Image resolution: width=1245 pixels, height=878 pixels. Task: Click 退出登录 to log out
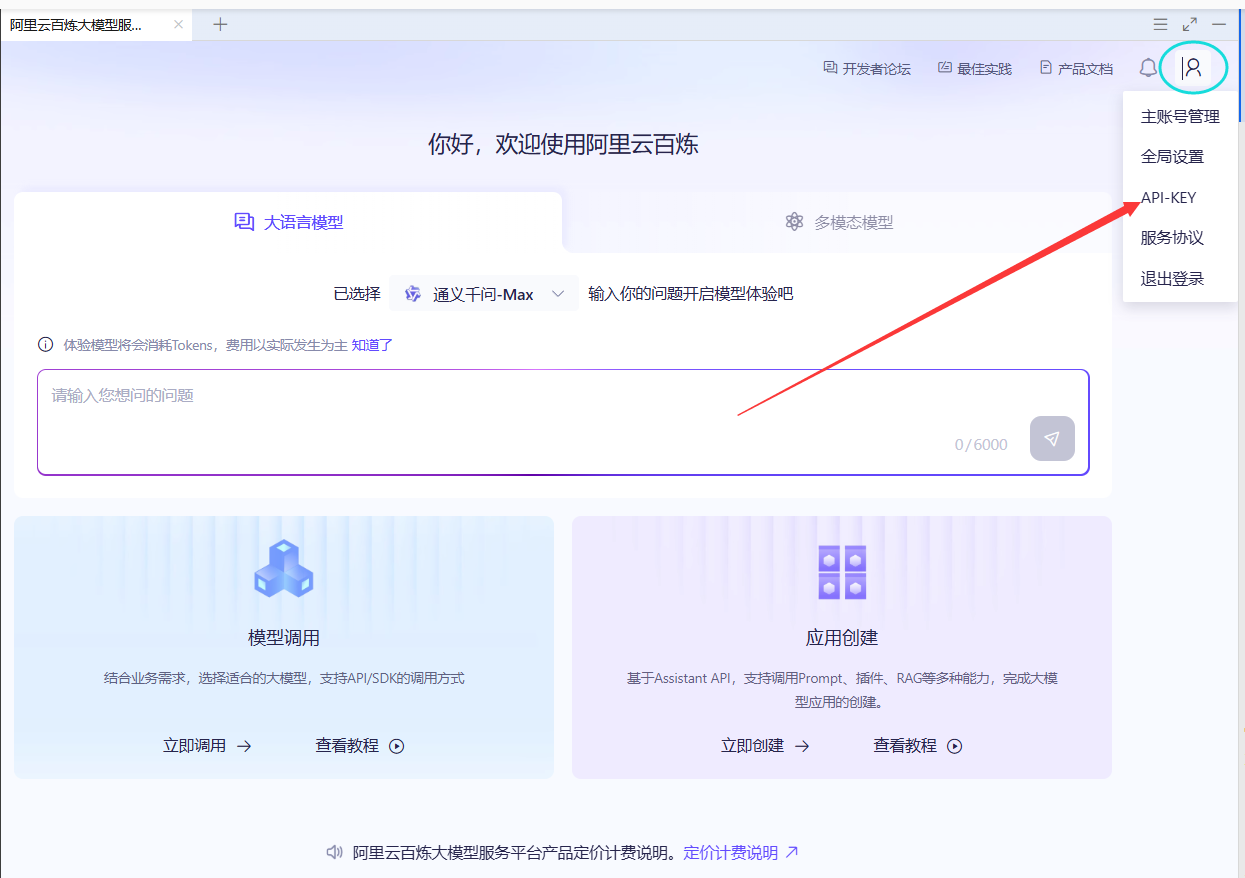tap(1172, 279)
